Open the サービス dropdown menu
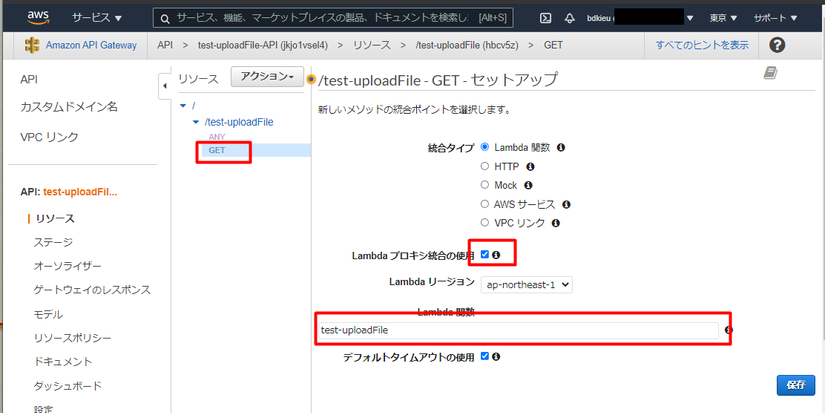This screenshot has height=413, width=825. point(97,18)
